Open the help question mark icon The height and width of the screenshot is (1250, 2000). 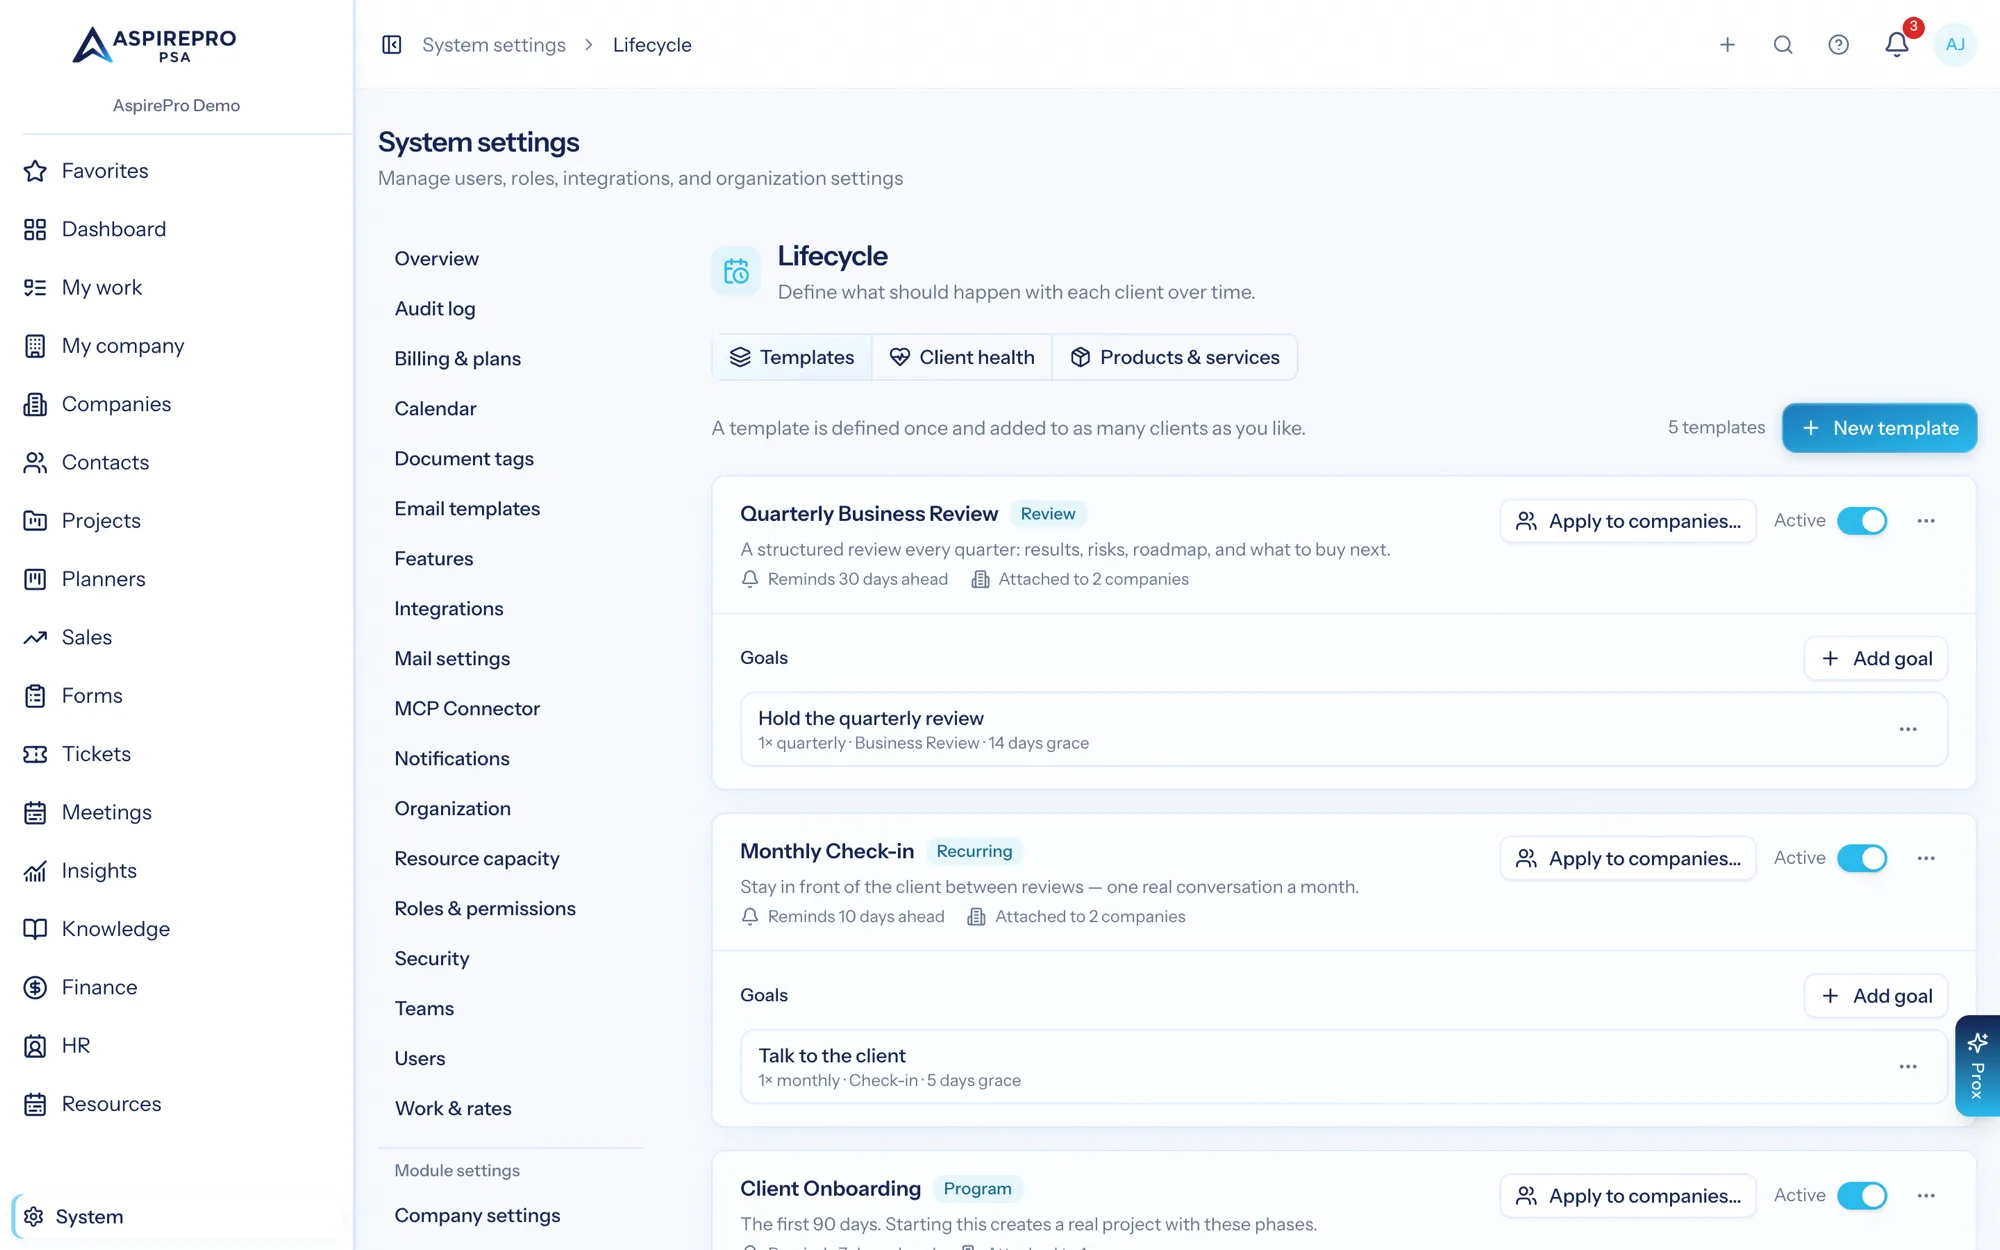coord(1838,45)
